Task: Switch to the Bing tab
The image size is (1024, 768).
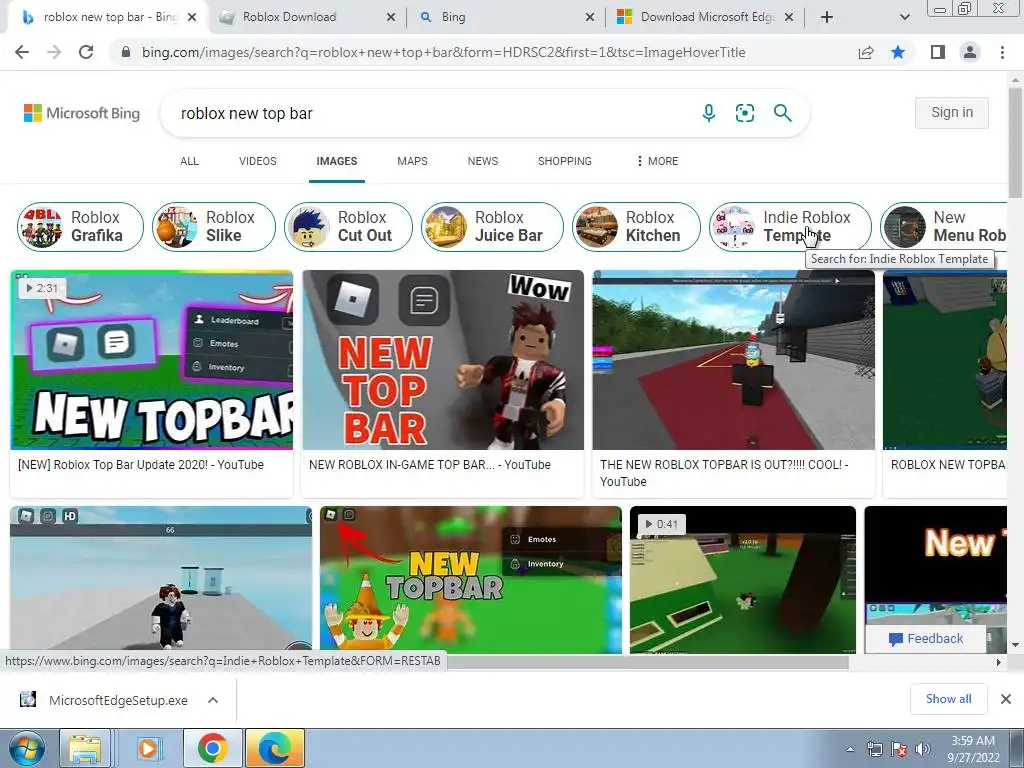Action: click(x=506, y=17)
